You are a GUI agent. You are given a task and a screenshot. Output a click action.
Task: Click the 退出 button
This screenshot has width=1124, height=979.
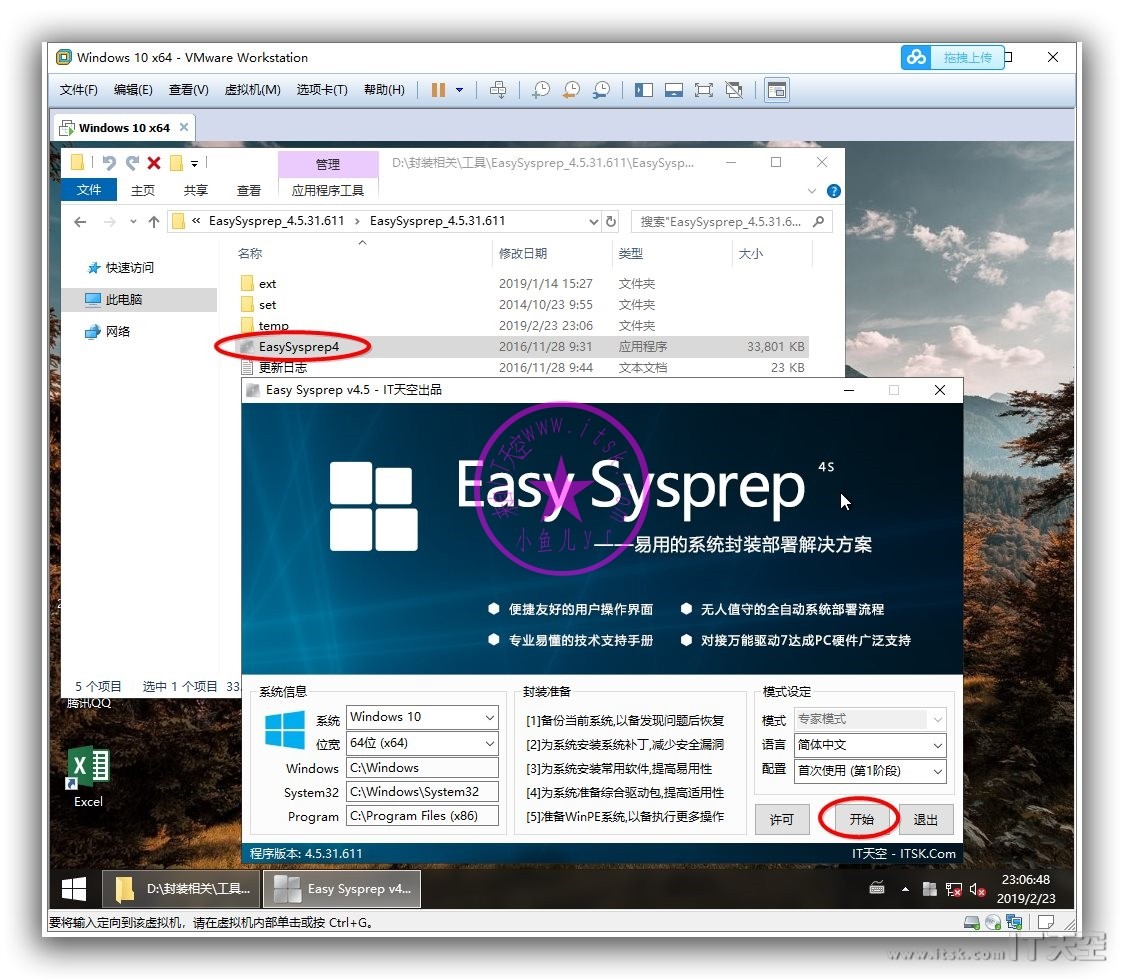point(925,819)
